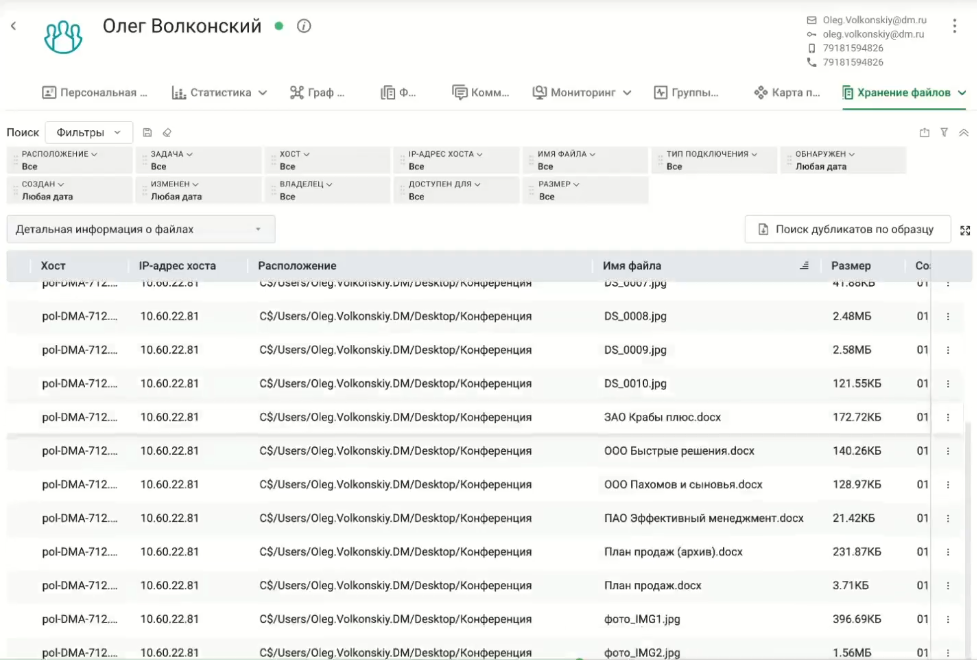
Task: Open the three-dot menu in header
Action: [955, 26]
